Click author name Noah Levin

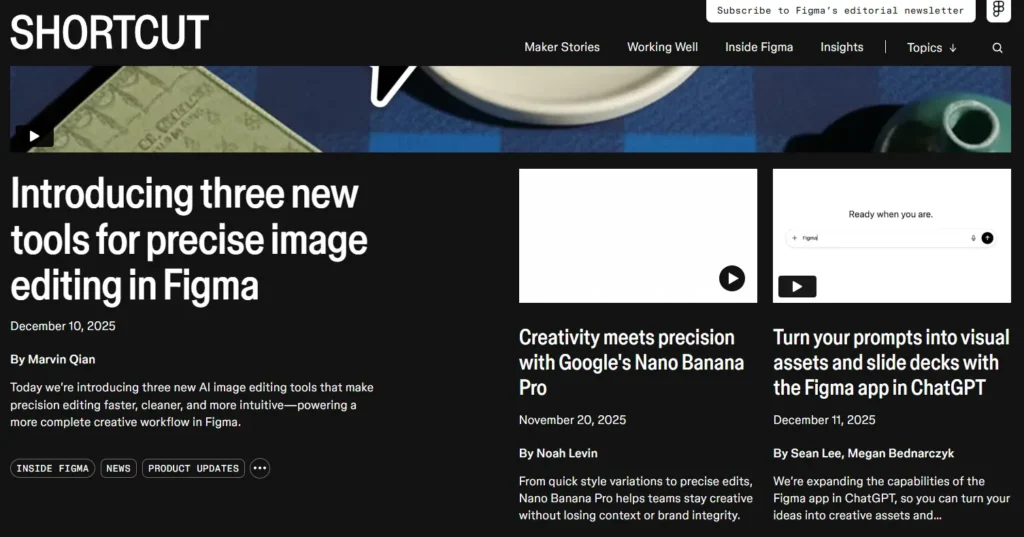point(567,453)
